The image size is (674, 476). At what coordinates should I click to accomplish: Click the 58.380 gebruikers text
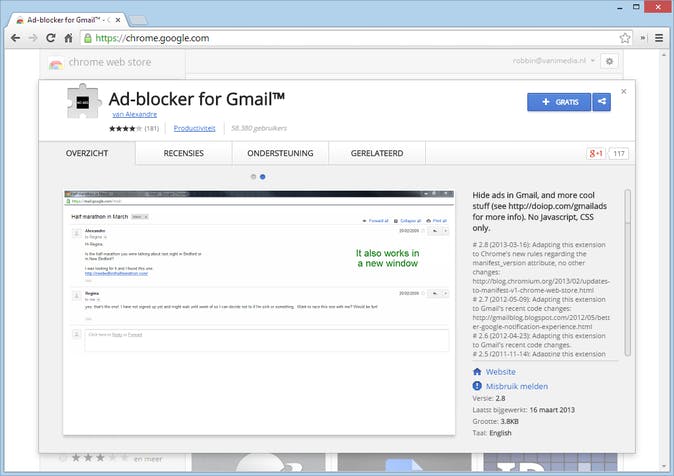pyautogui.click(x=259, y=128)
